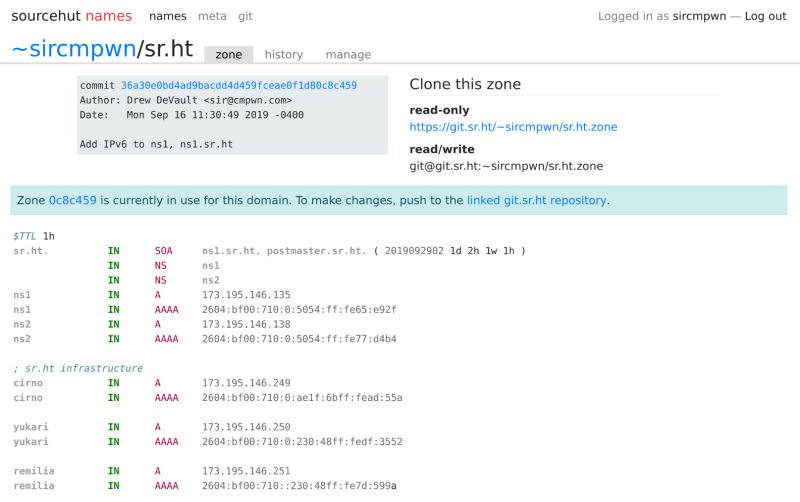Click the sr.ht infrastructure comment line
The height and width of the screenshot is (502, 800).
78,368
